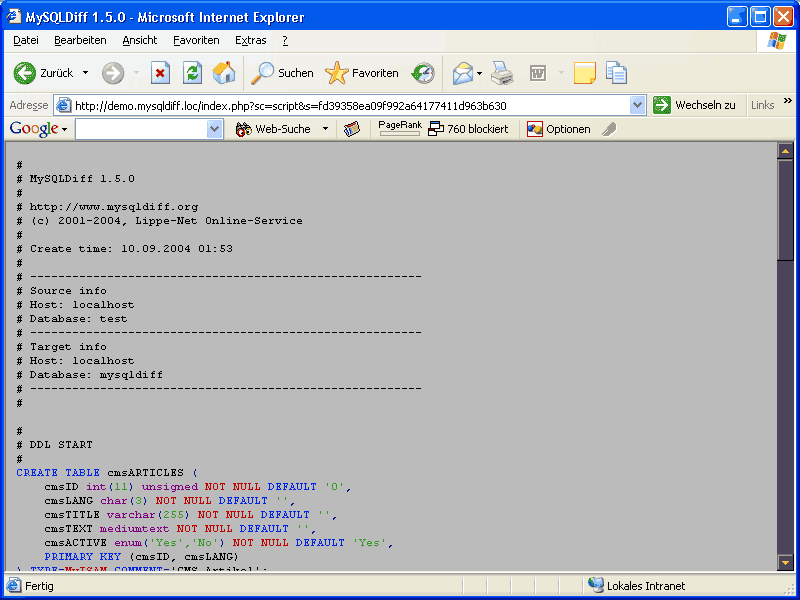Open Web-Suche dropdown arrow
Screen dimensions: 800x600
[x=326, y=129]
